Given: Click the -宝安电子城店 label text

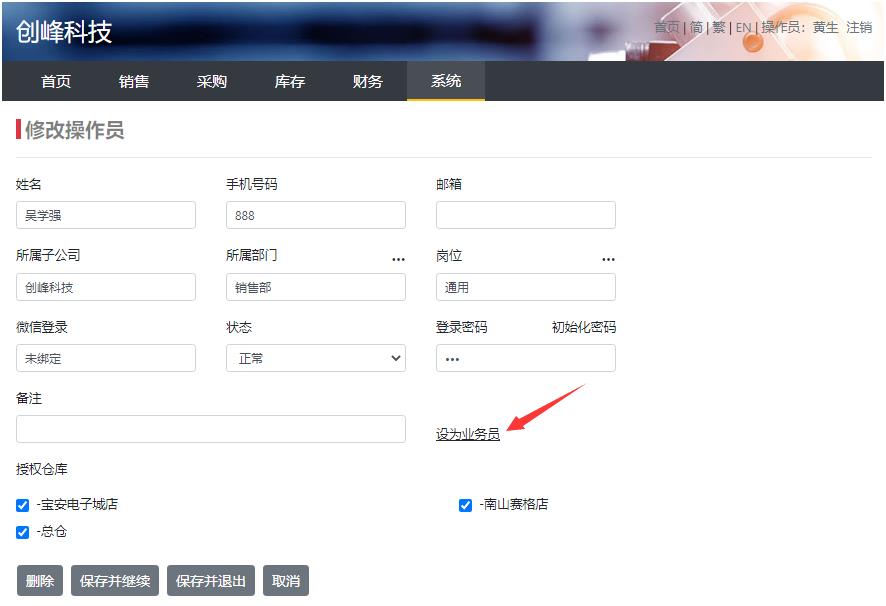Looking at the screenshot, I should click(77, 504).
